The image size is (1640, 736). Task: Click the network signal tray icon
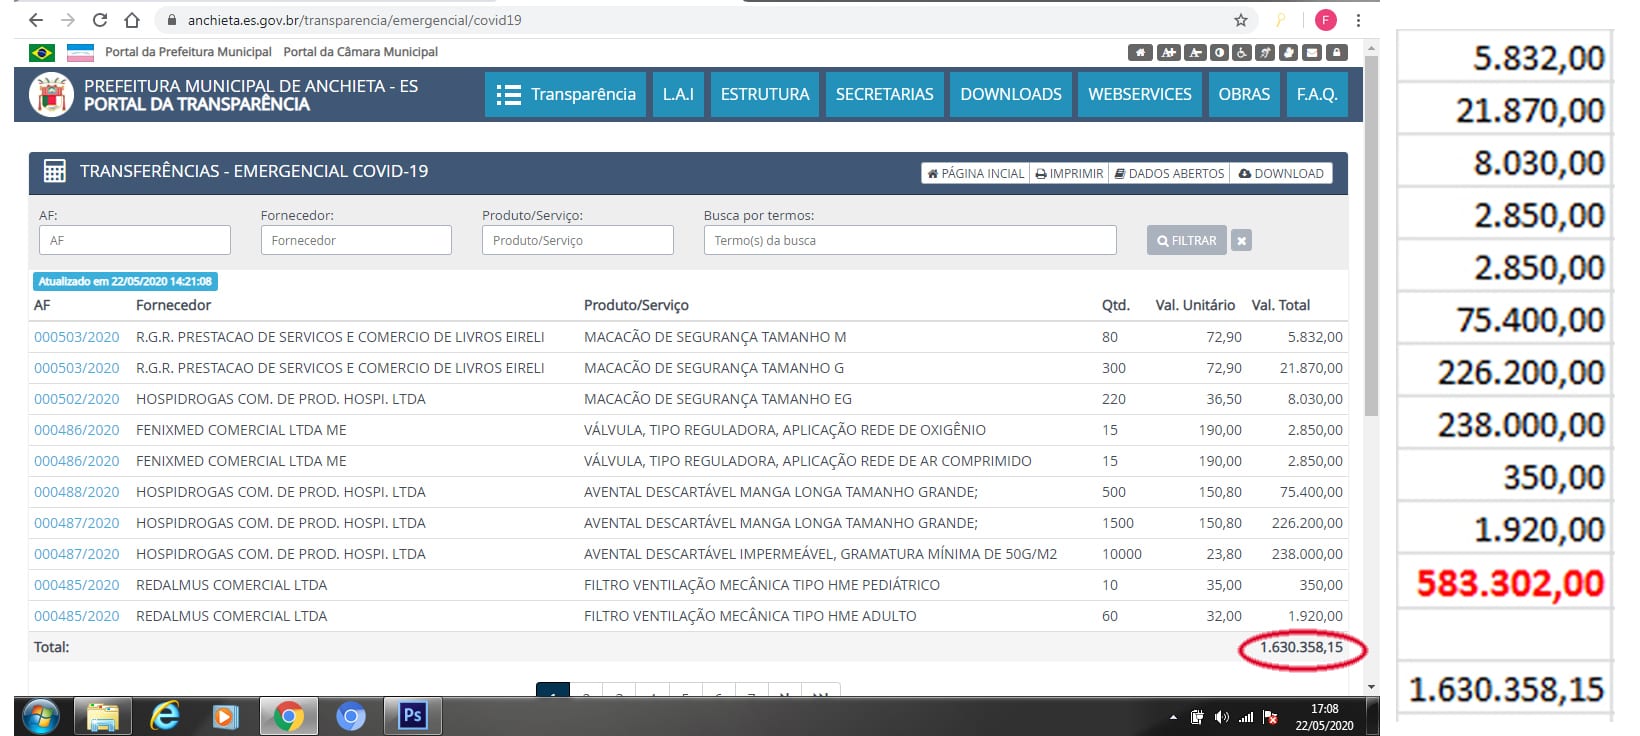click(1246, 717)
